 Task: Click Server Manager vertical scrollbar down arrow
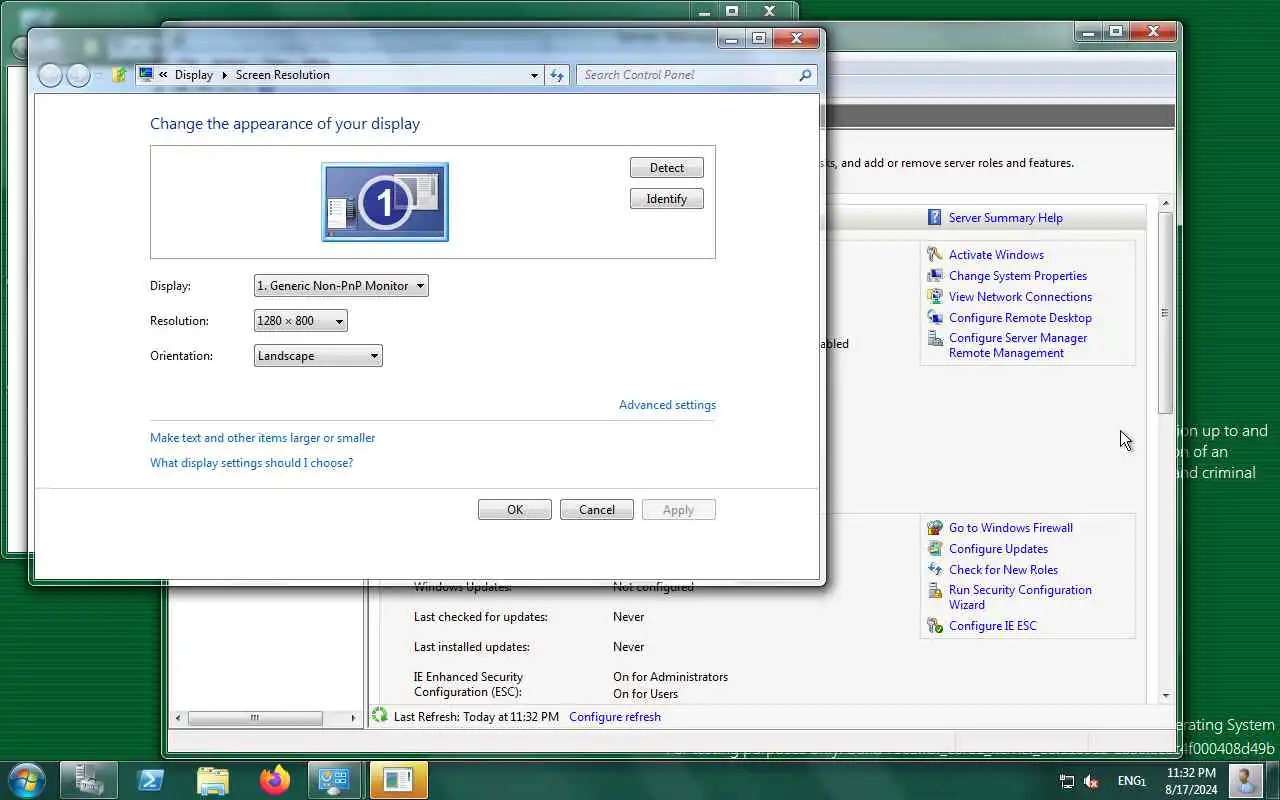[1165, 696]
